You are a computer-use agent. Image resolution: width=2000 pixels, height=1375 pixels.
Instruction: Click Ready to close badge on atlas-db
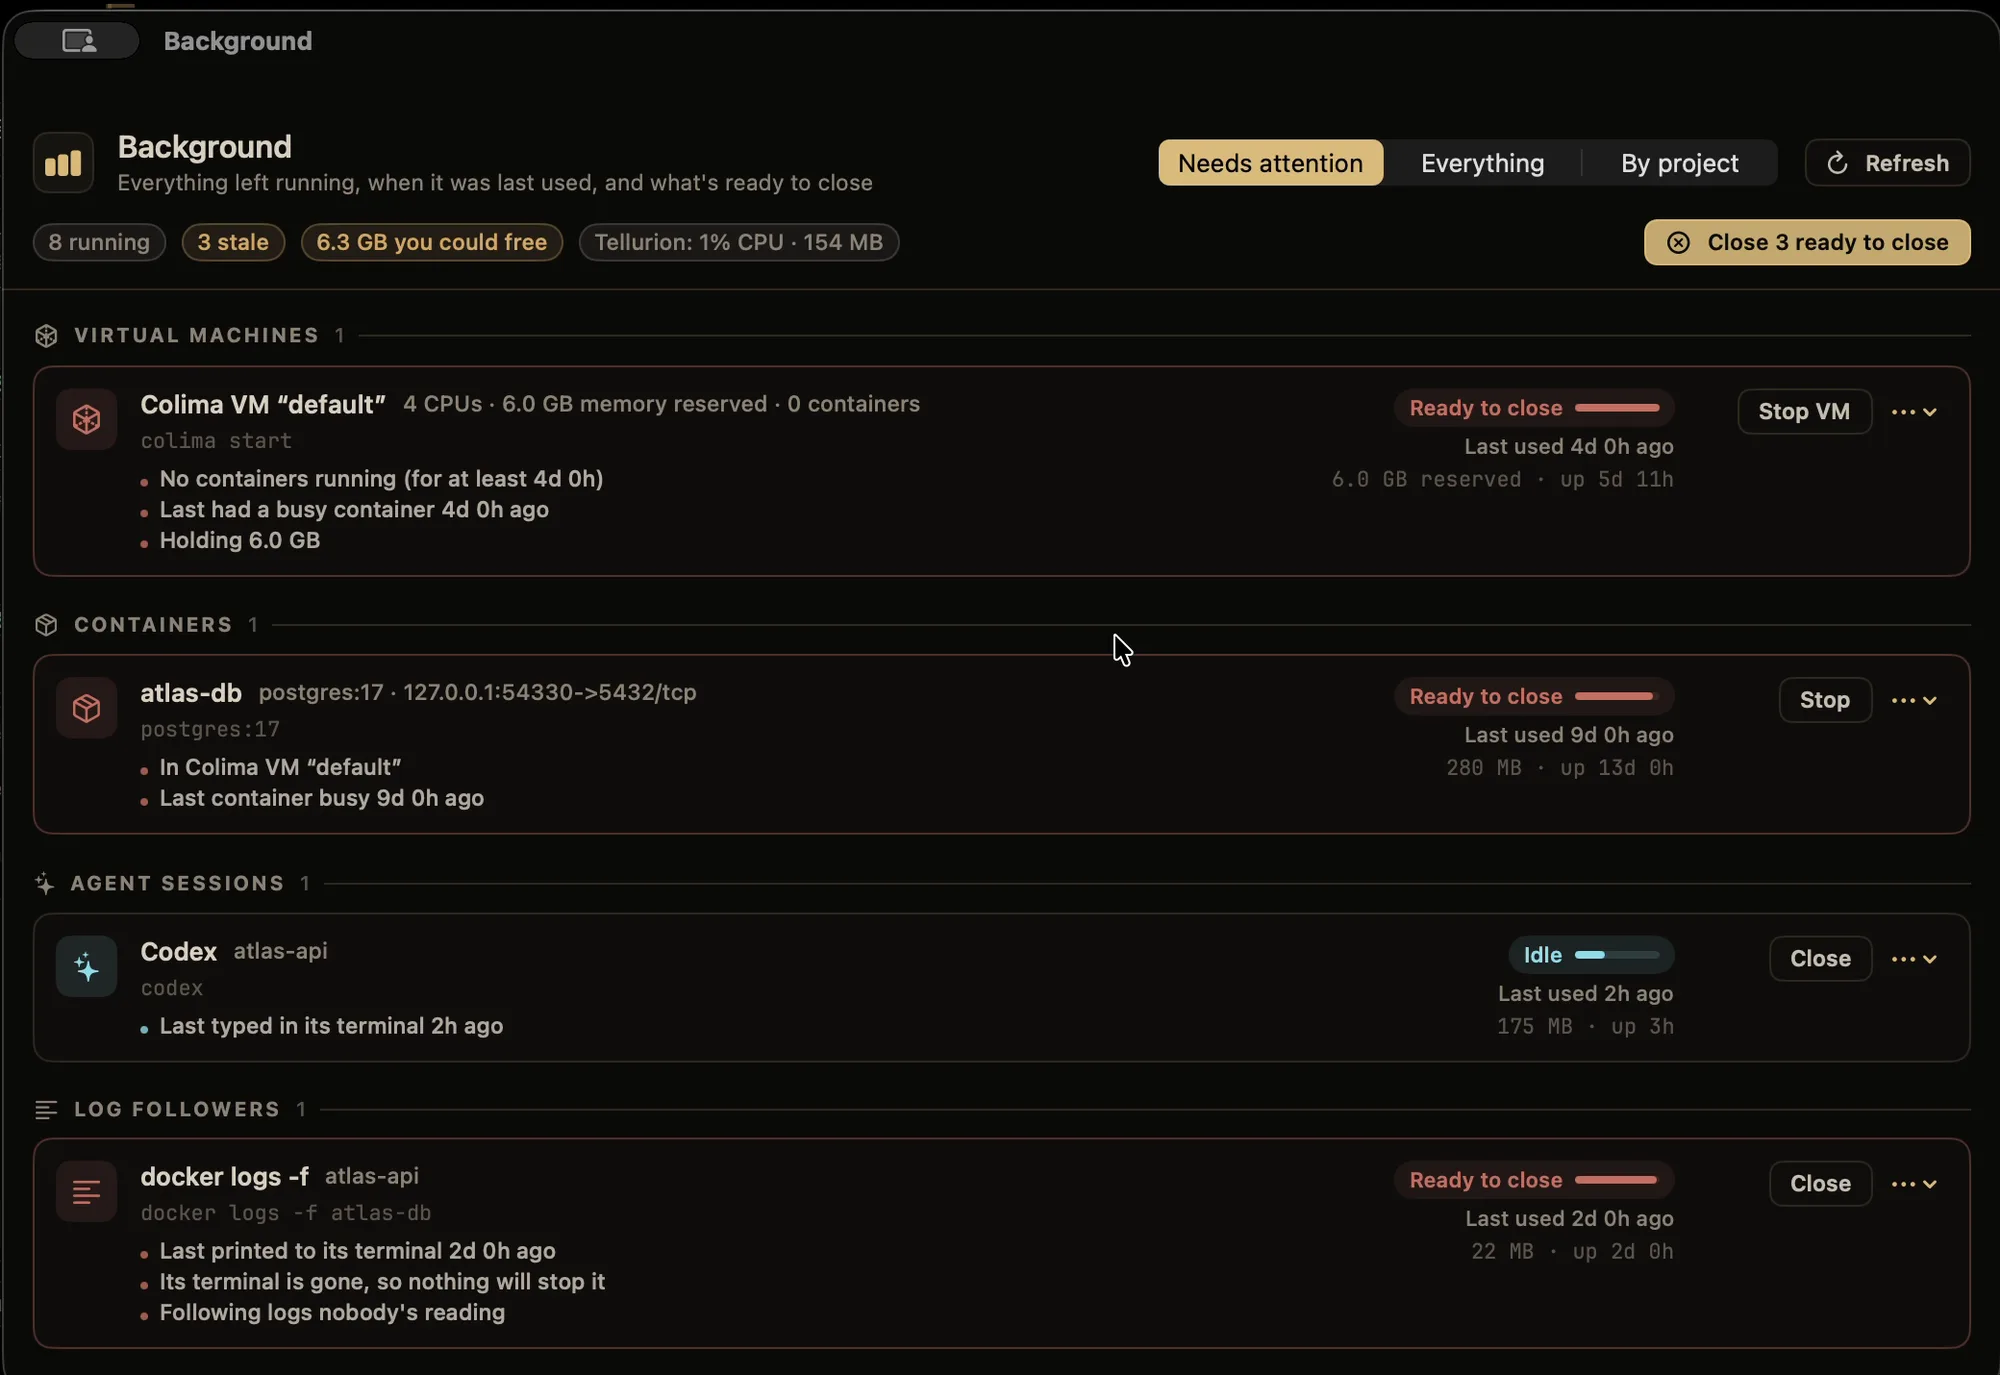[x=1534, y=696]
